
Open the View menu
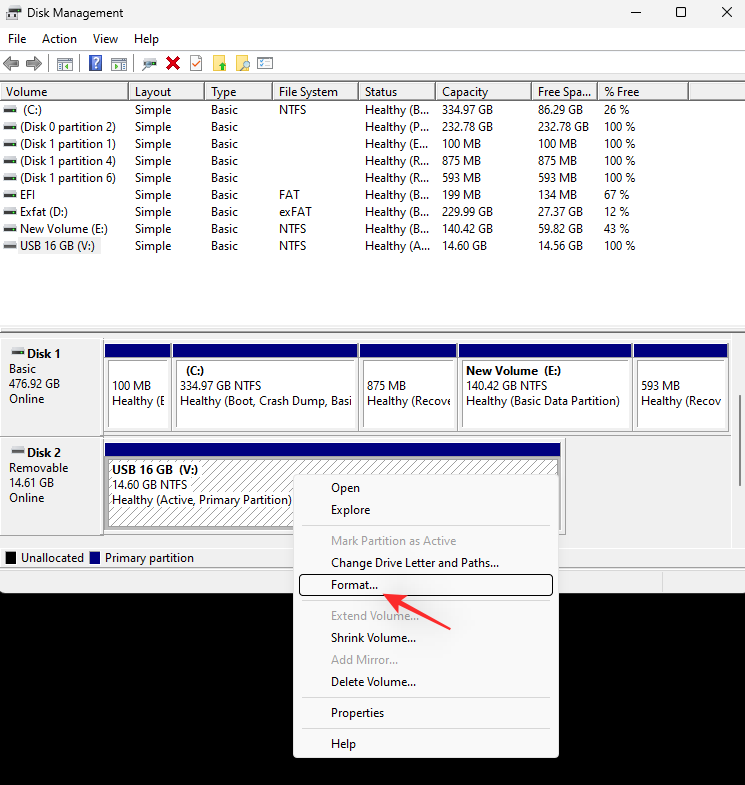(x=105, y=39)
